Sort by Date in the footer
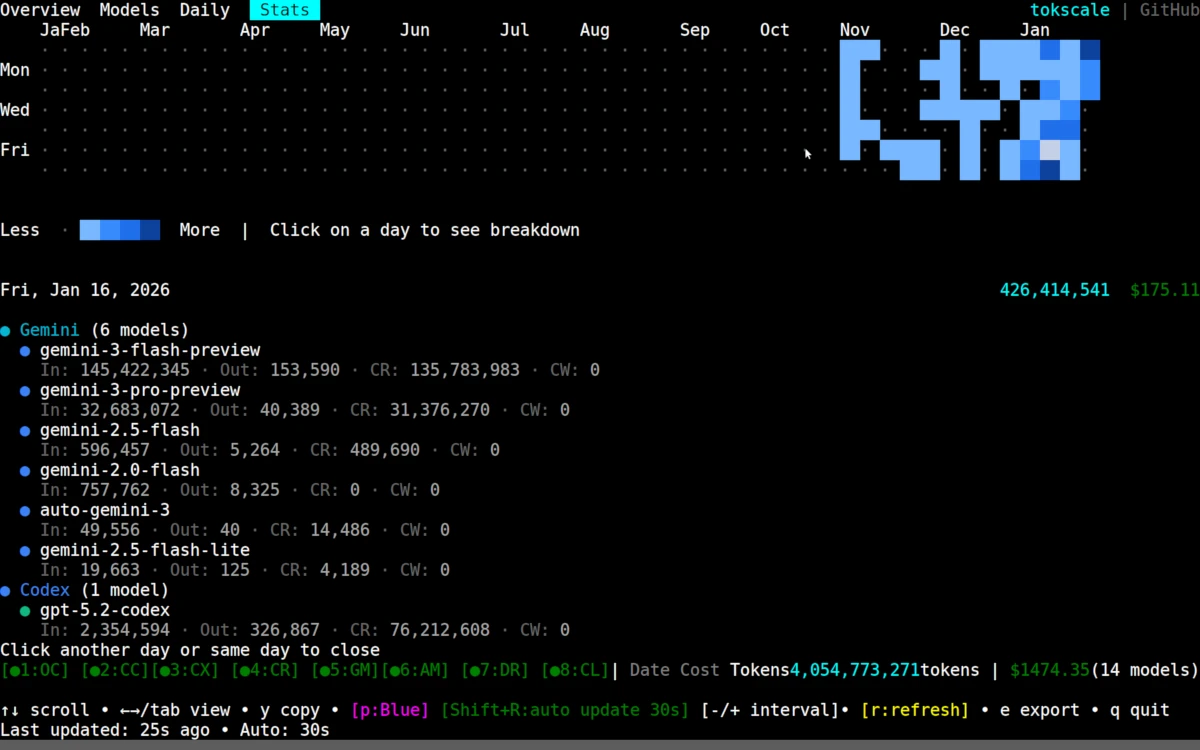This screenshot has height=750, width=1200. click(649, 670)
